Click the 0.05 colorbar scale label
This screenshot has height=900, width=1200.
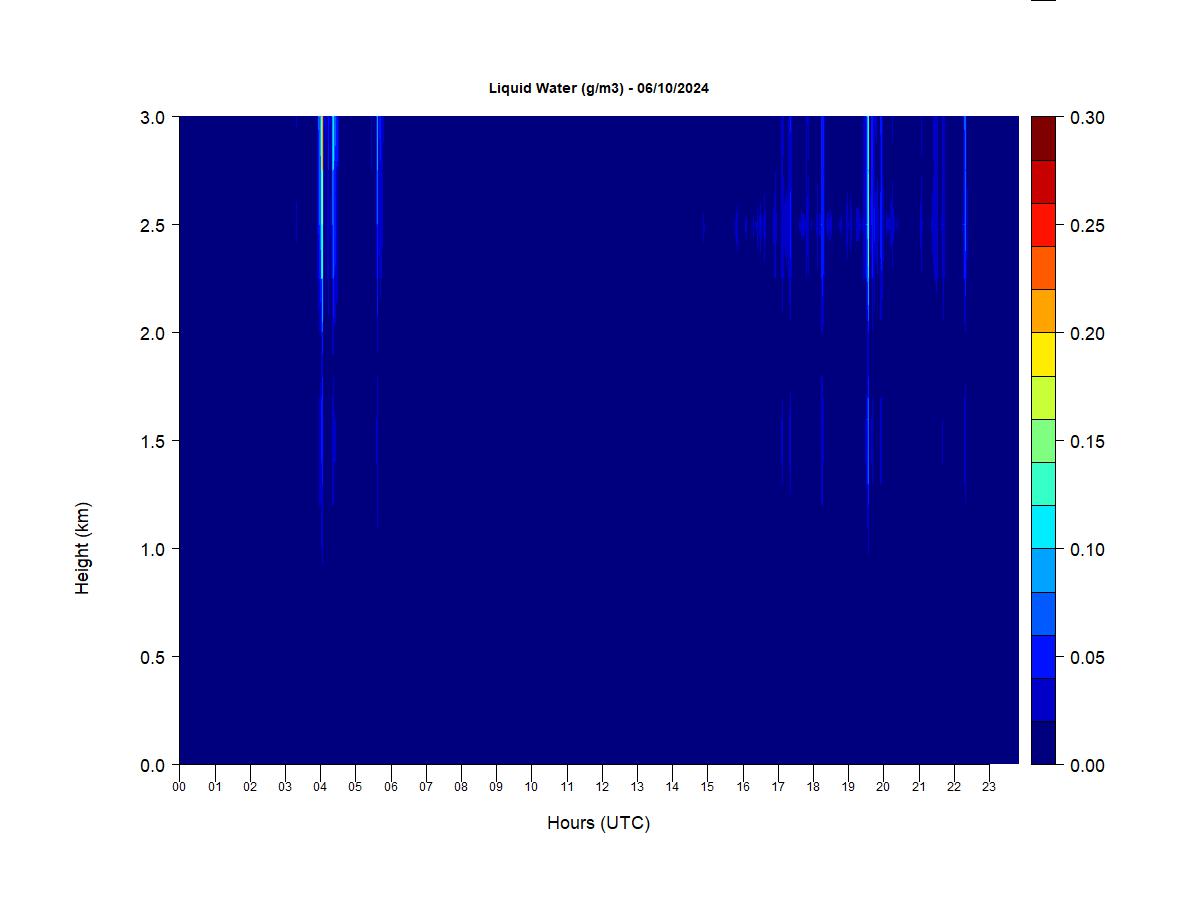click(x=1087, y=658)
